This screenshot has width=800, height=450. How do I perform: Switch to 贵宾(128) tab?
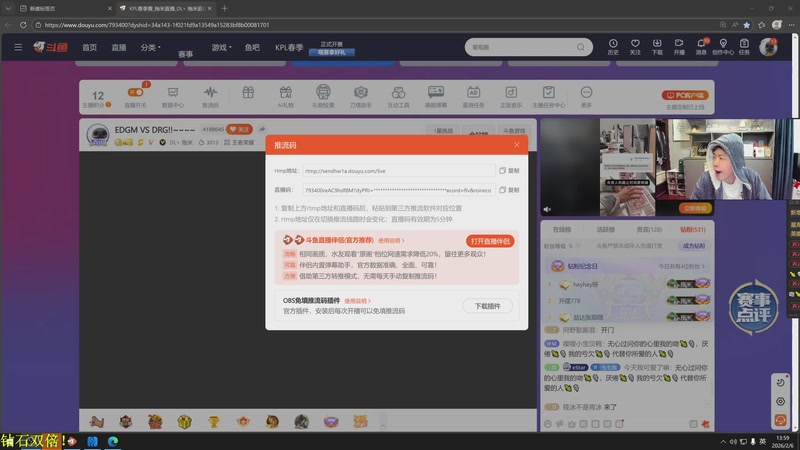click(649, 230)
